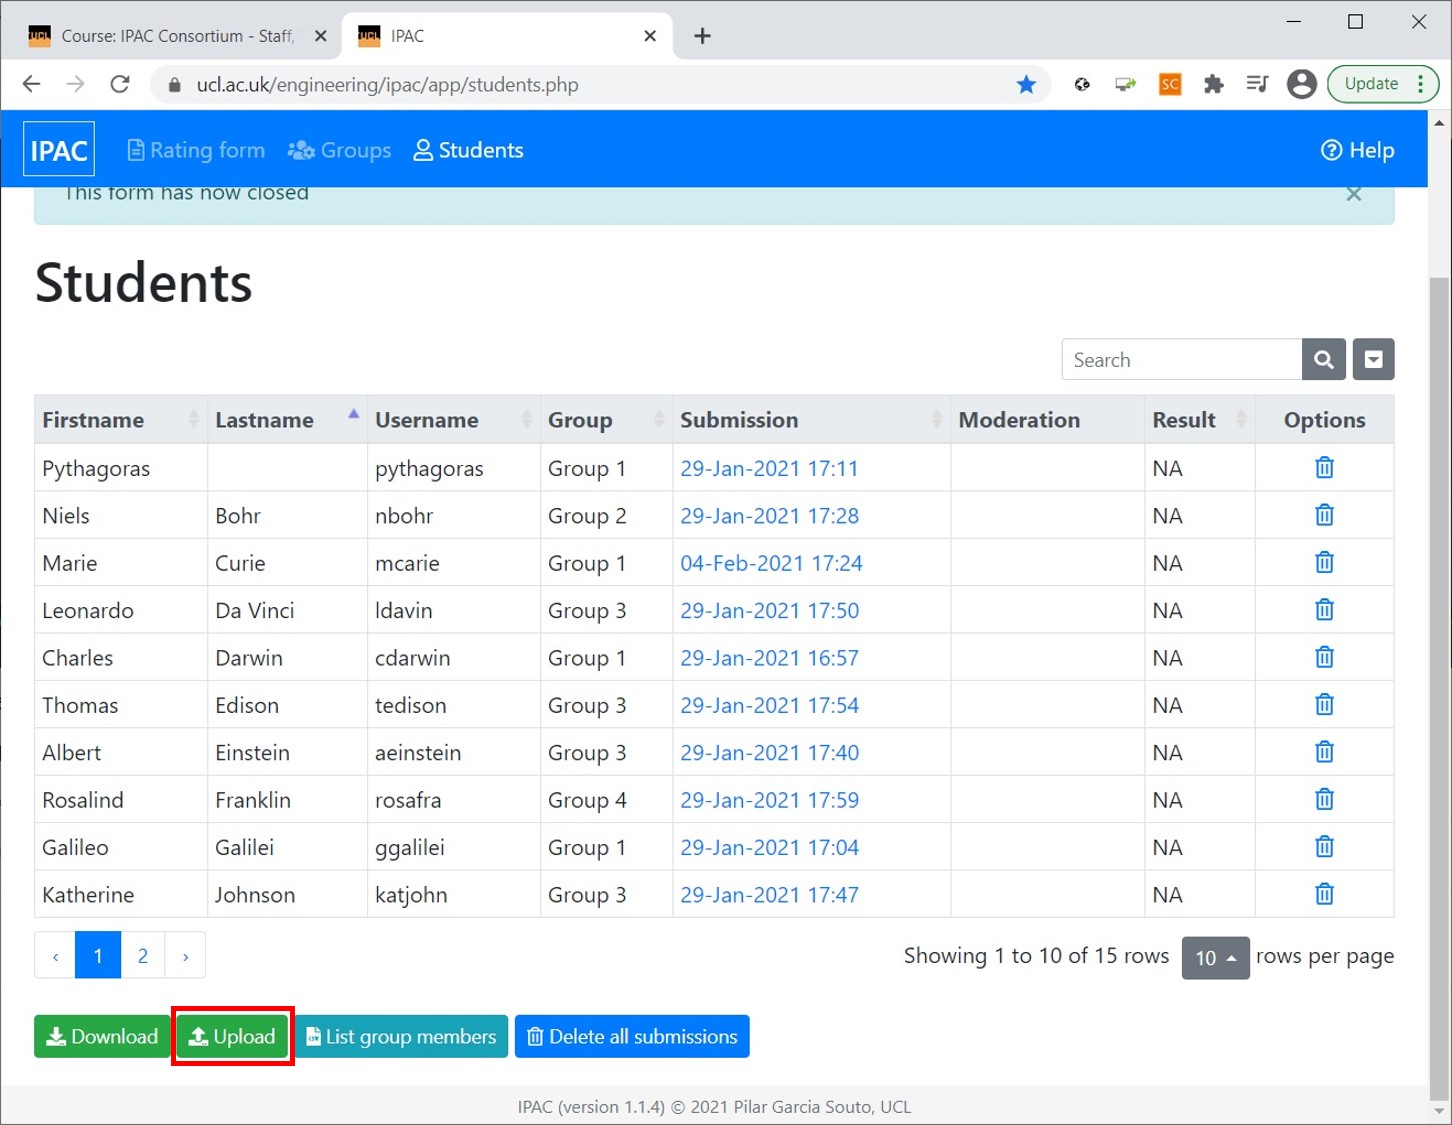
Task: Click Delete all submissions button
Action: pos(632,1036)
